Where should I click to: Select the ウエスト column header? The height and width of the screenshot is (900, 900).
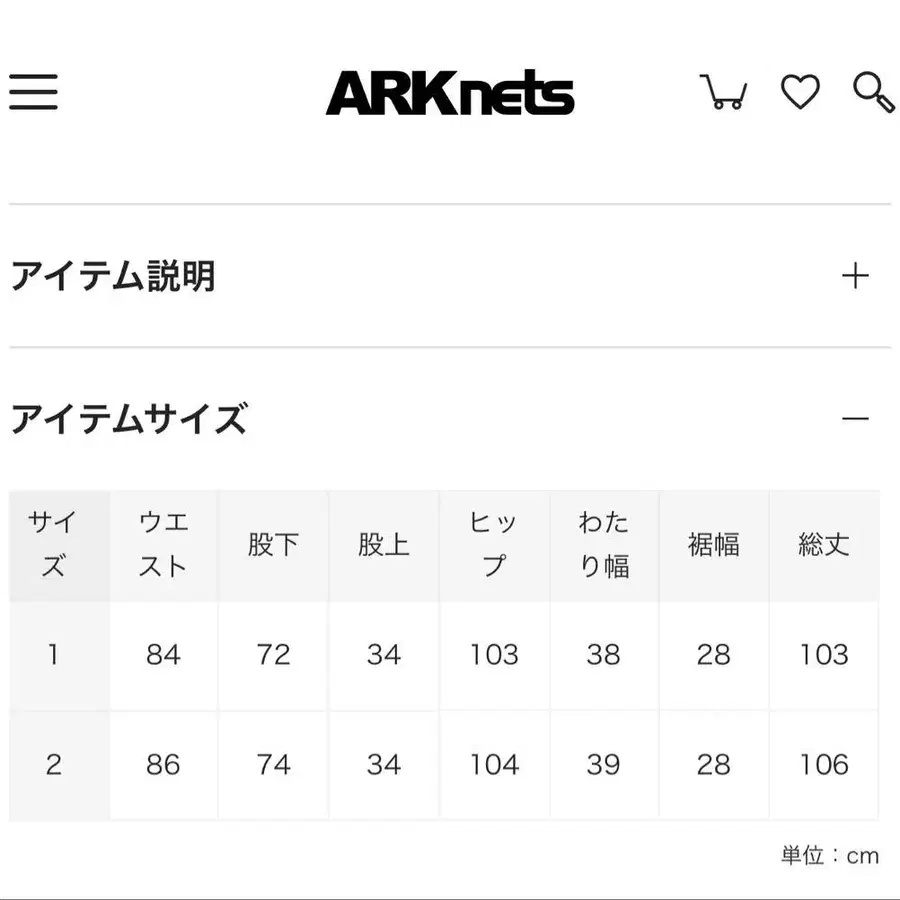[x=163, y=545]
